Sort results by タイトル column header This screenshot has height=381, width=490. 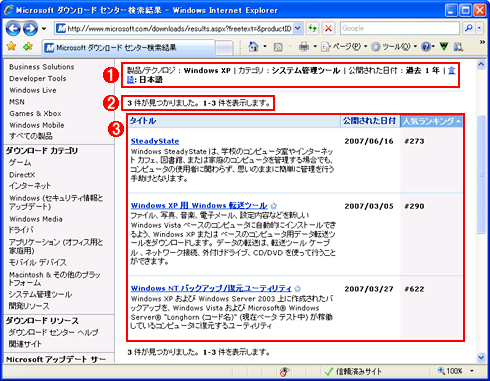coord(143,121)
